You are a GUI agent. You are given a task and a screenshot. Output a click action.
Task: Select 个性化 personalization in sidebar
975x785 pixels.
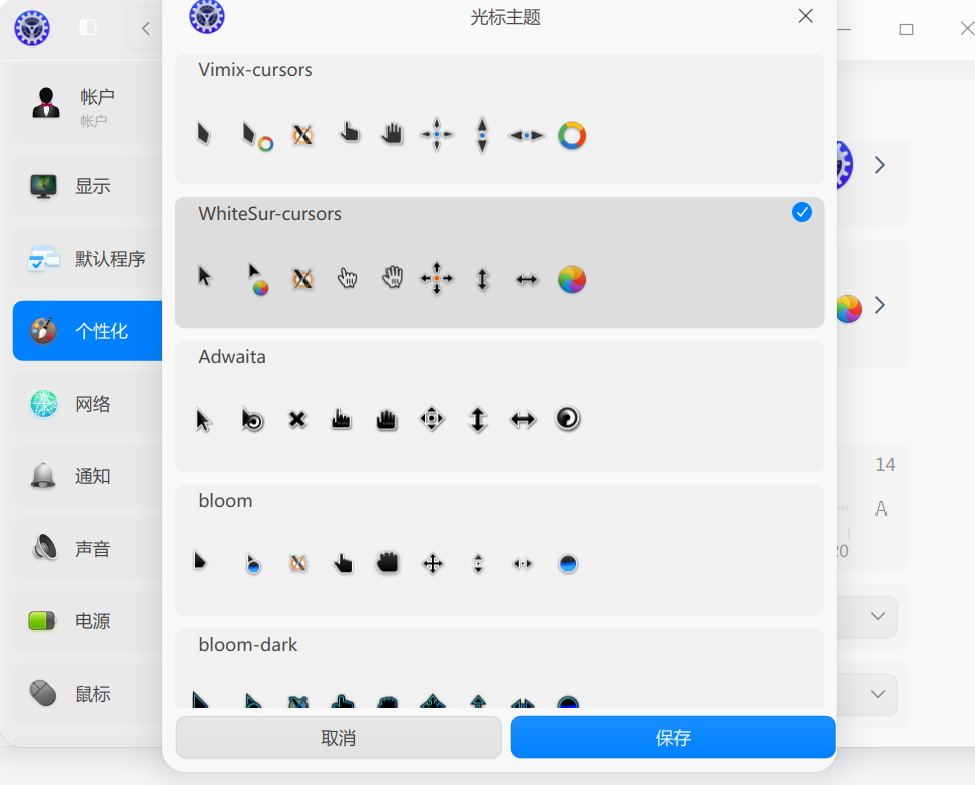tap(87, 331)
